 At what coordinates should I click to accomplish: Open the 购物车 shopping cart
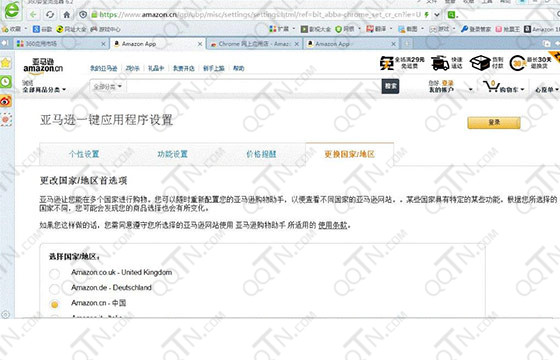(504, 87)
